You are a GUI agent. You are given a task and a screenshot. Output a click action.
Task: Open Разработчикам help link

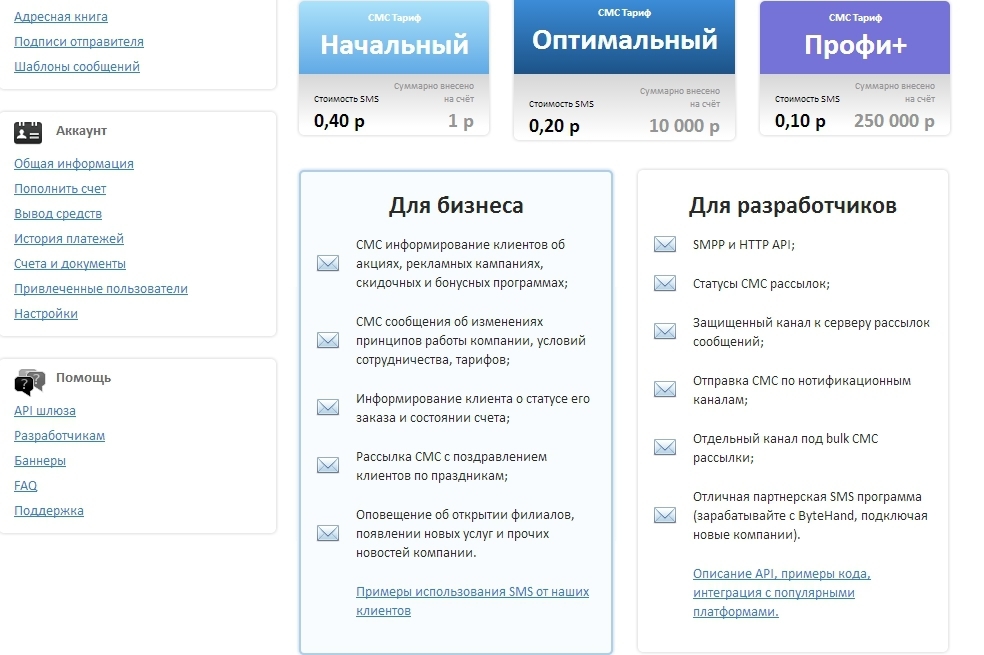60,436
